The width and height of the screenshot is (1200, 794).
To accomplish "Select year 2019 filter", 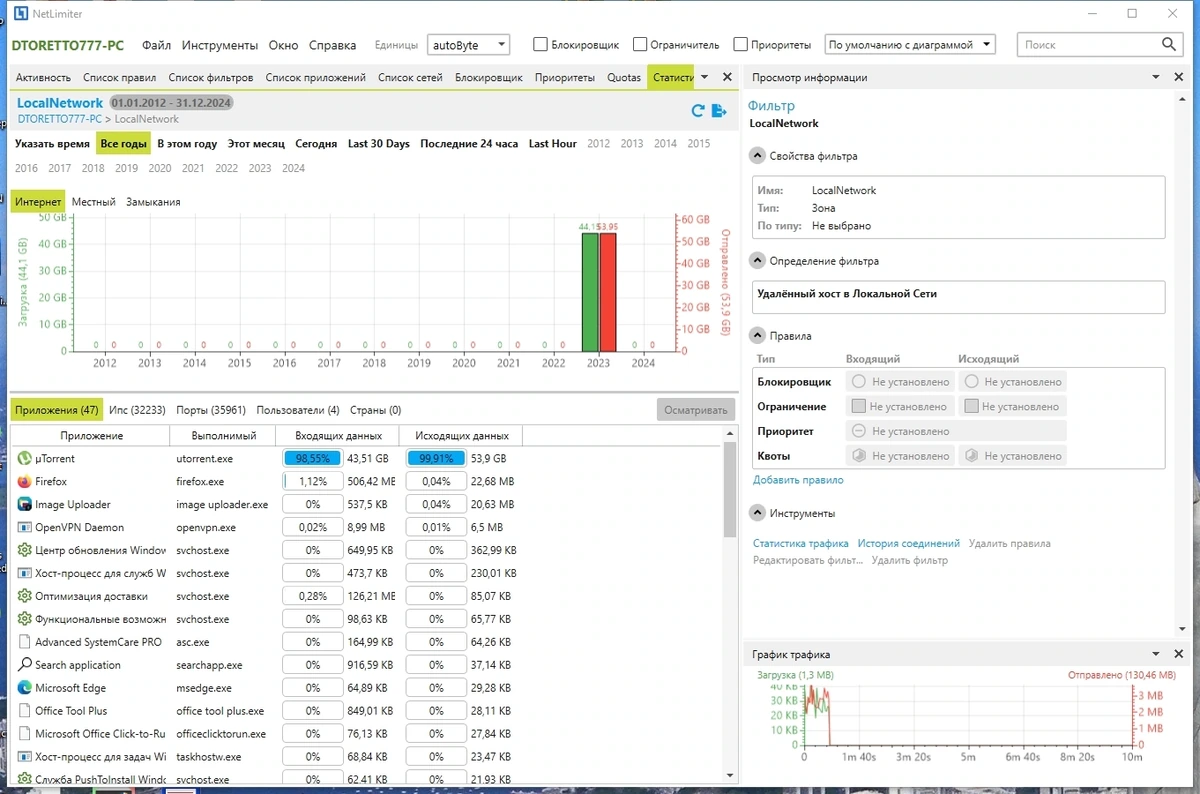I will (x=126, y=169).
